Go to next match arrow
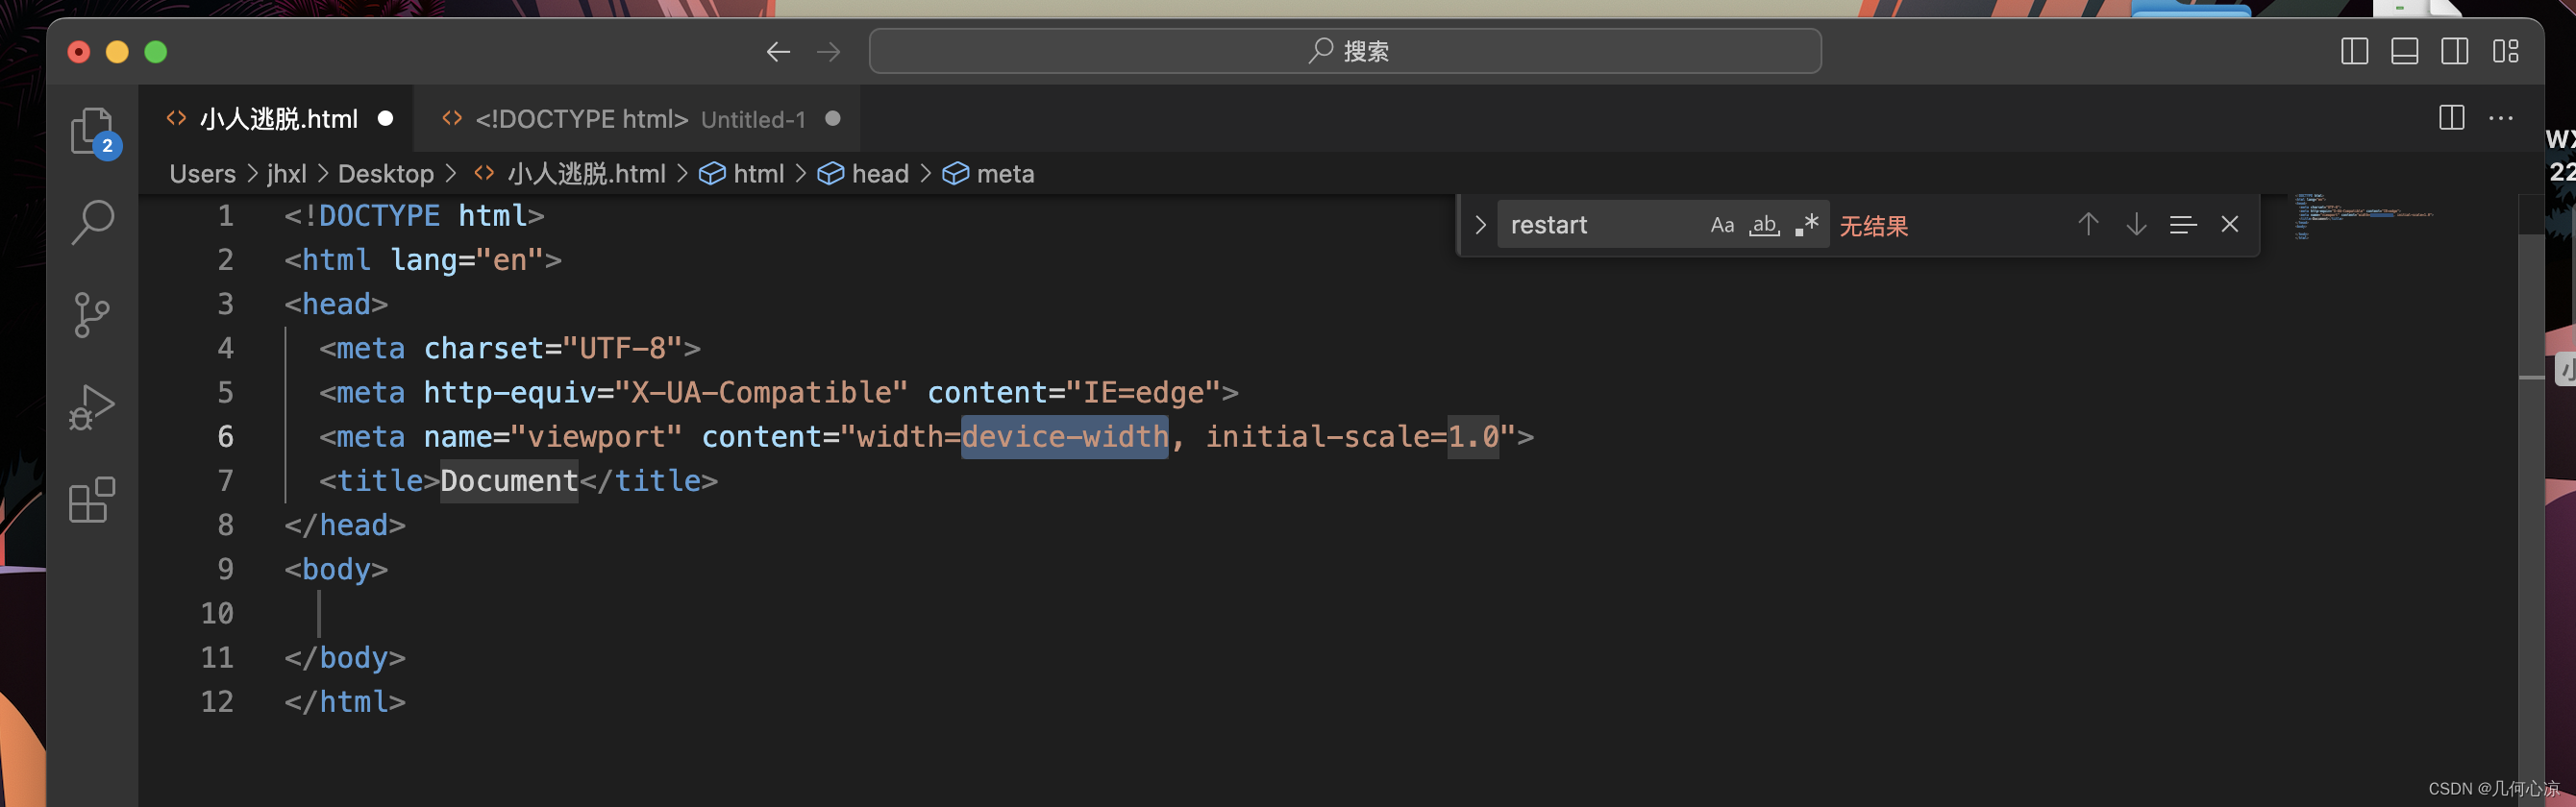 coord(2136,224)
